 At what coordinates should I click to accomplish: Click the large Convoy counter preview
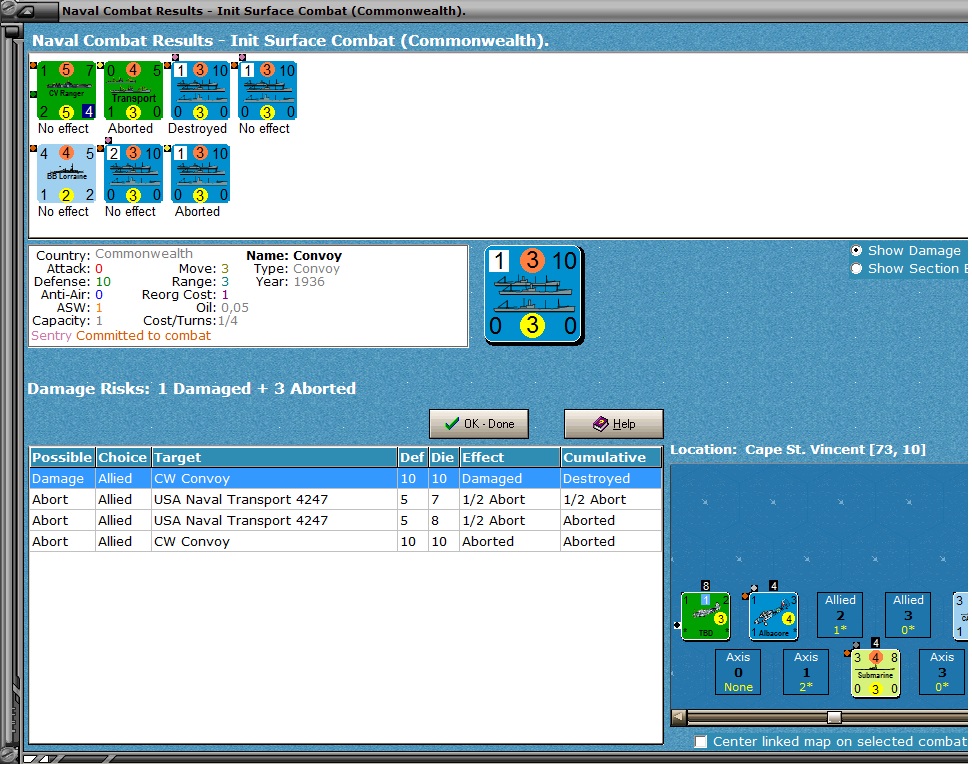pyautogui.click(x=534, y=294)
